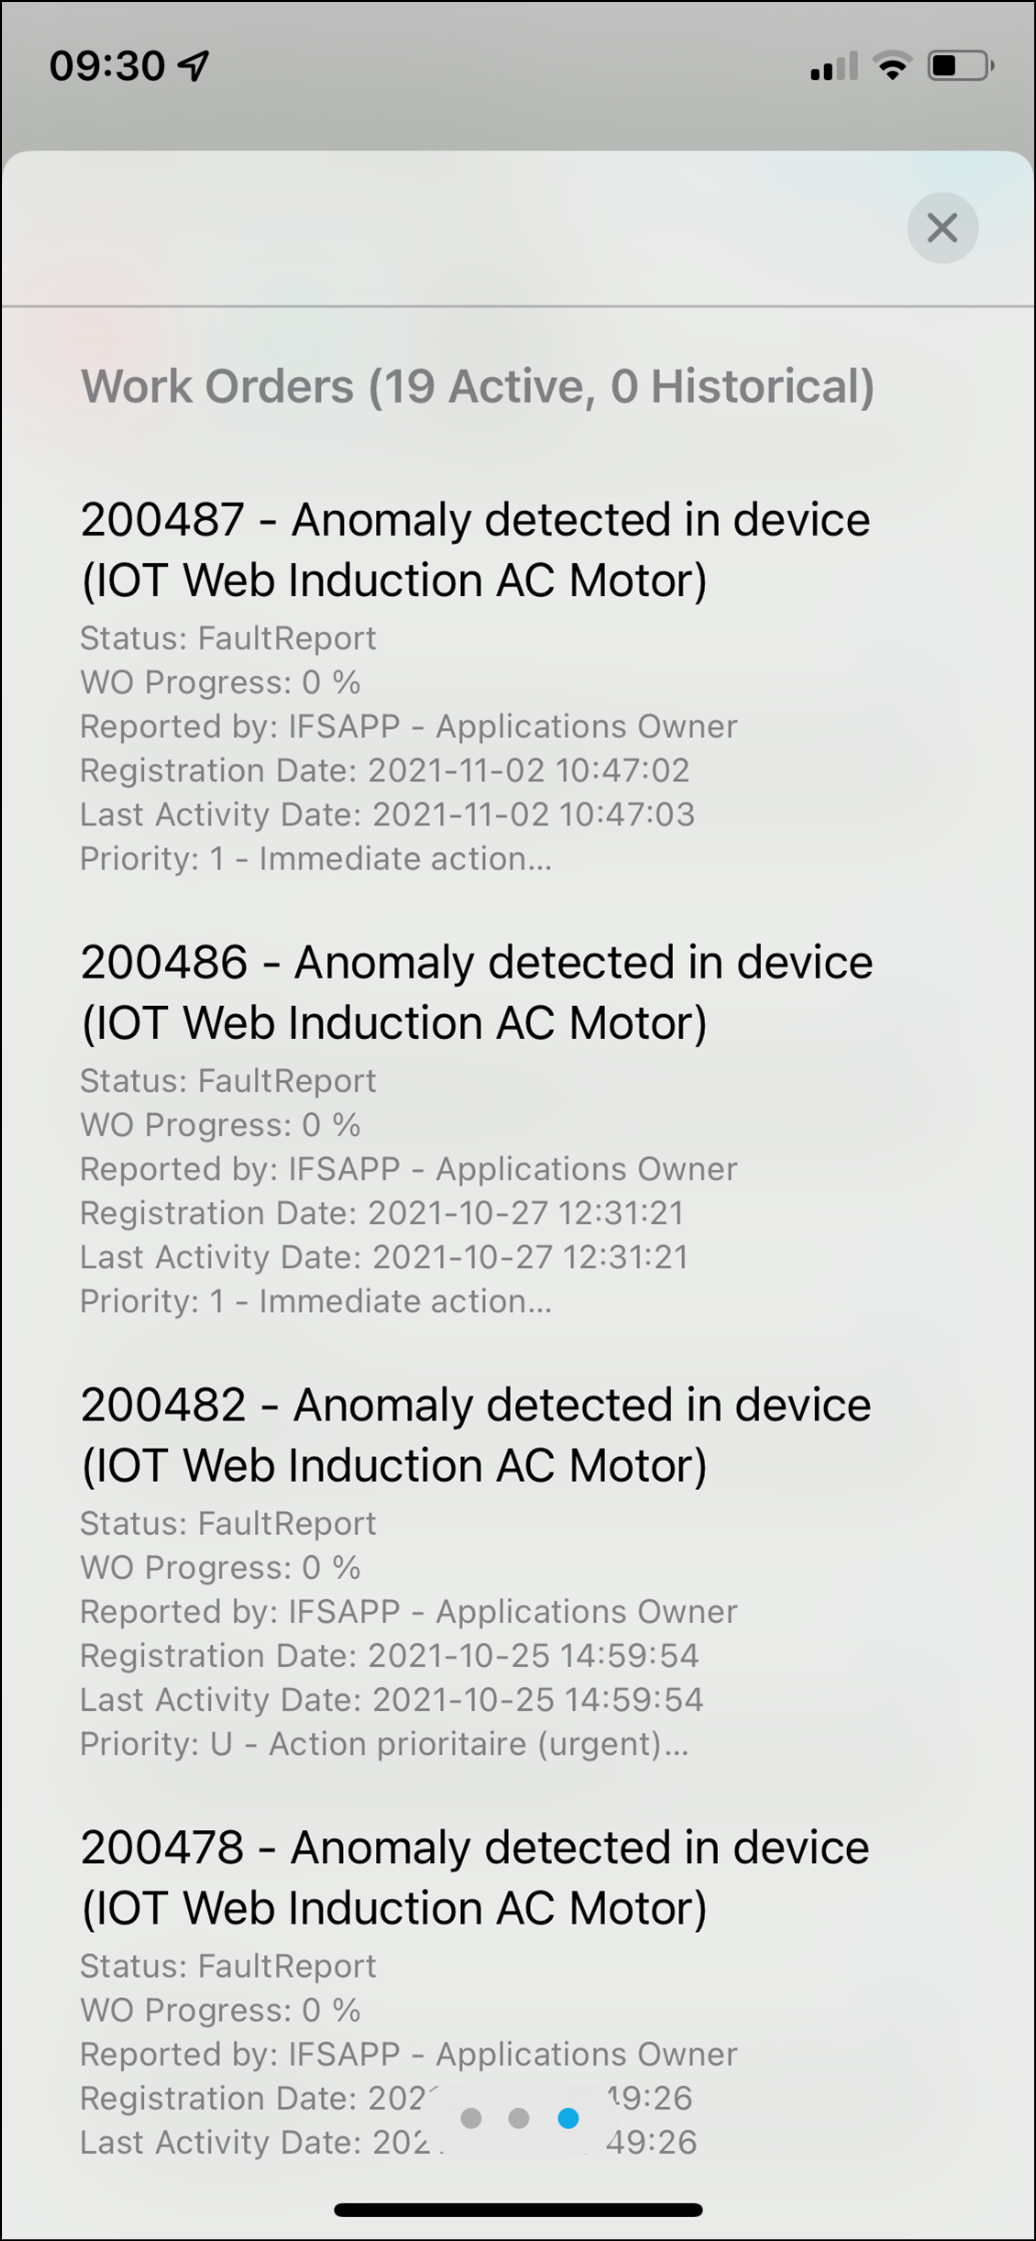This screenshot has width=1036, height=2241.
Task: Go to the first page indicator dot
Action: [471, 2118]
